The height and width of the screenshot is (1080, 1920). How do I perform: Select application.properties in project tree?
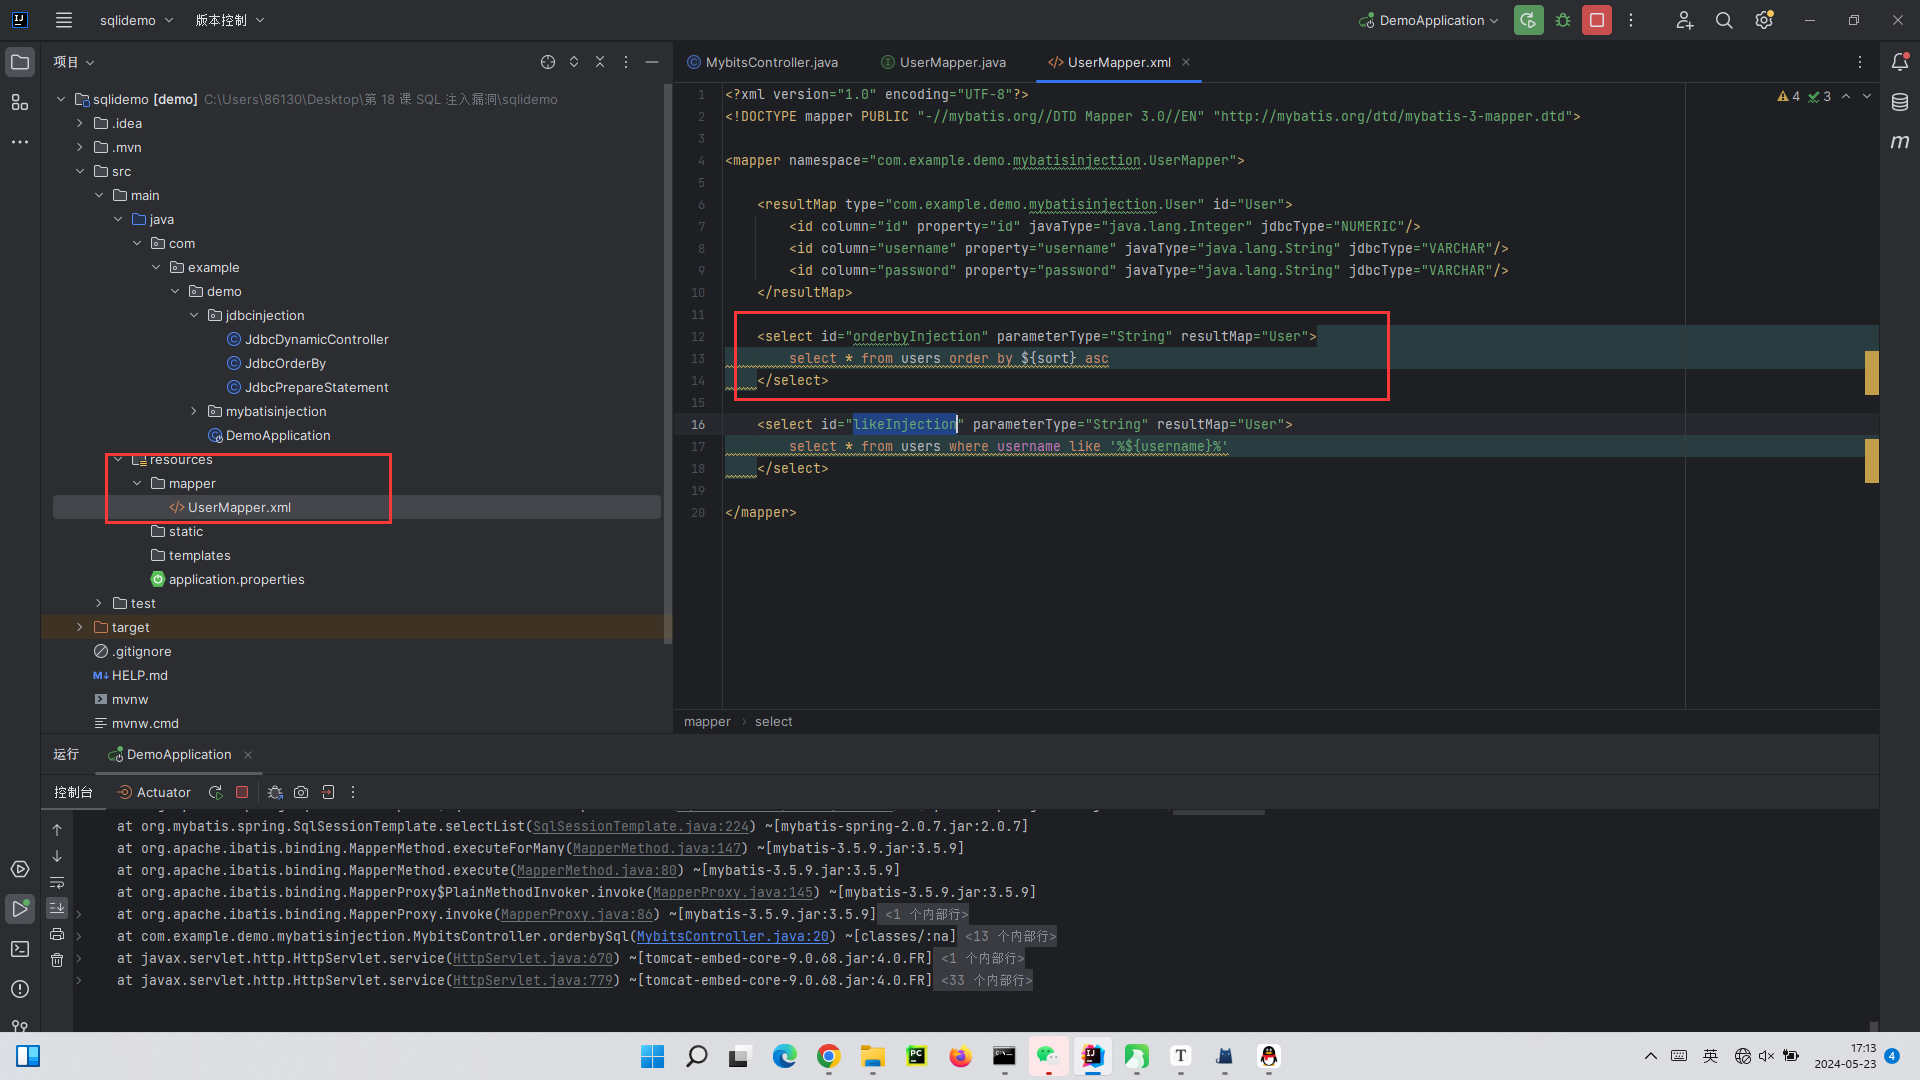click(x=236, y=579)
